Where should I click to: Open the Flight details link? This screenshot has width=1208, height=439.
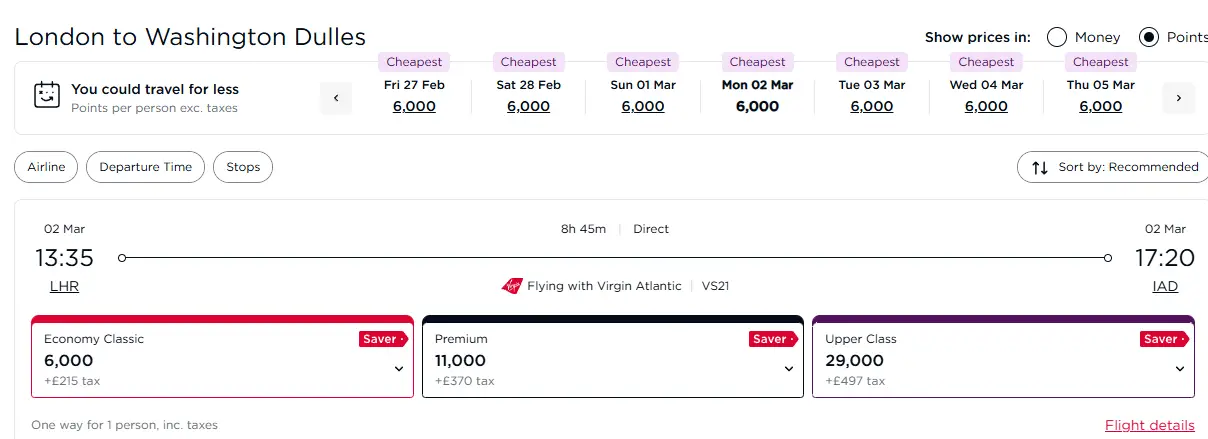(1150, 425)
